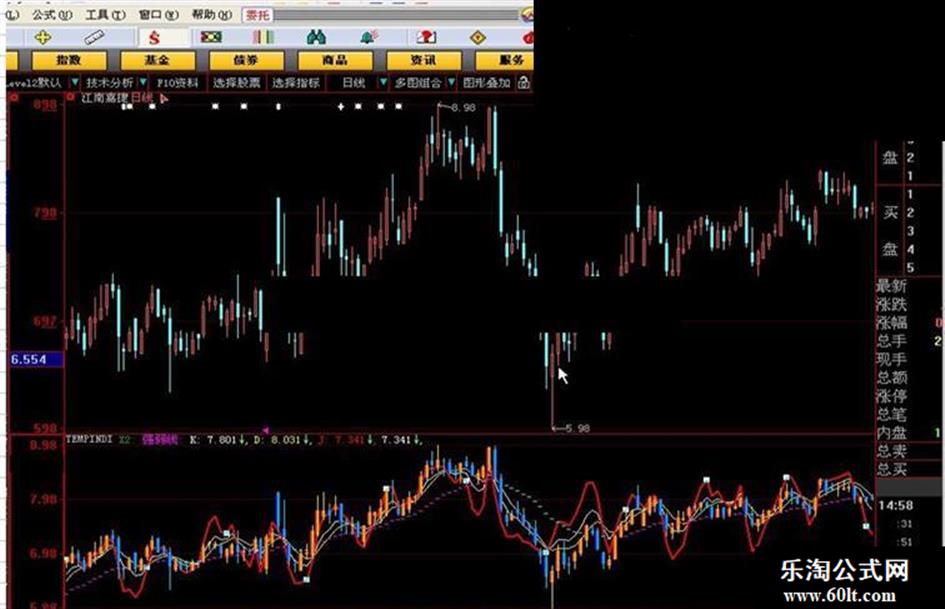
Task: Open the 公式 menu
Action: (52, 14)
